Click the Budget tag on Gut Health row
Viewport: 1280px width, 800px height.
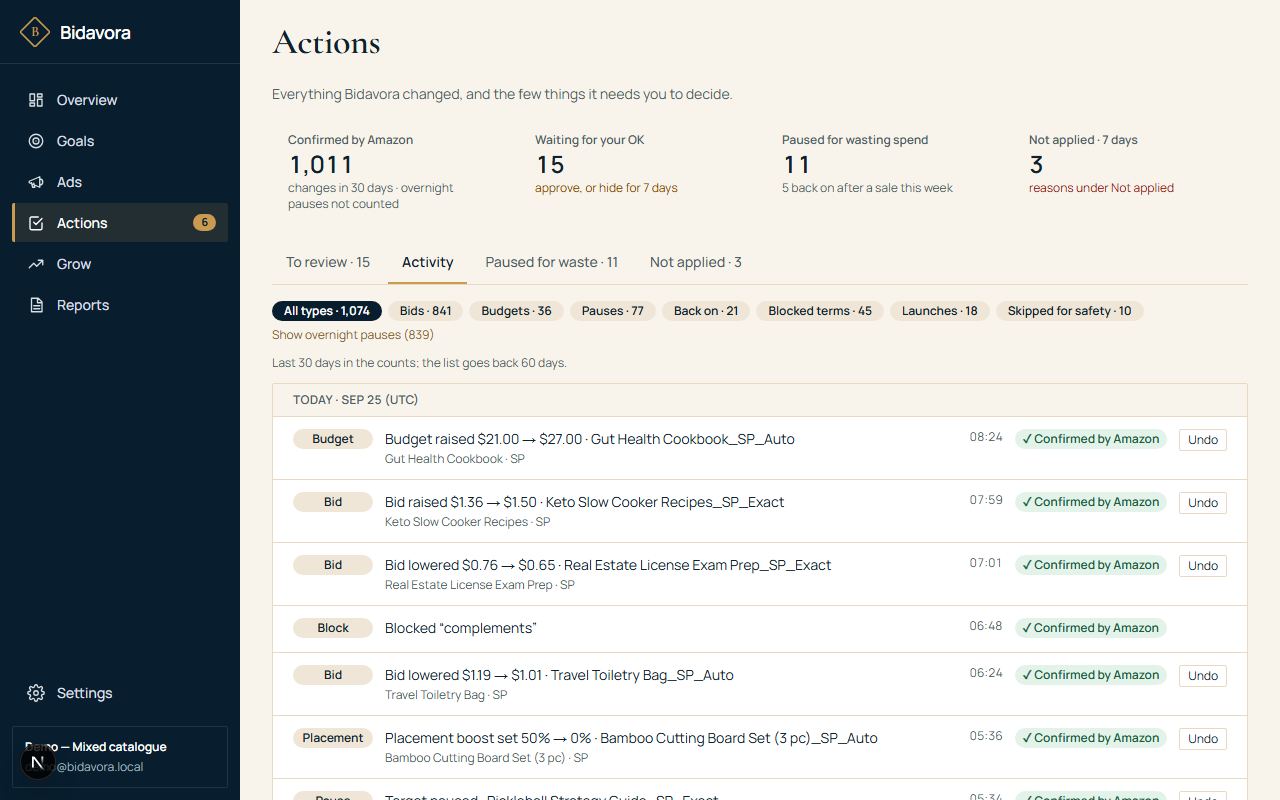coord(333,439)
